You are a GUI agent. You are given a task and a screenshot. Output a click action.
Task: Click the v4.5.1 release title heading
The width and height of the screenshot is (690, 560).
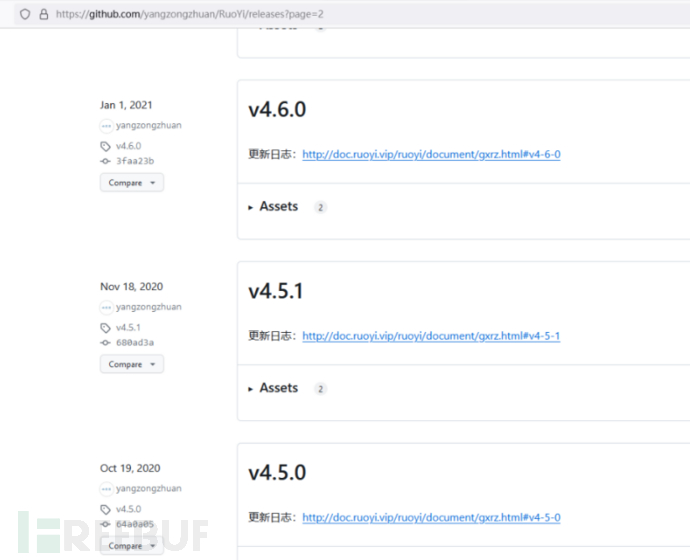click(276, 291)
